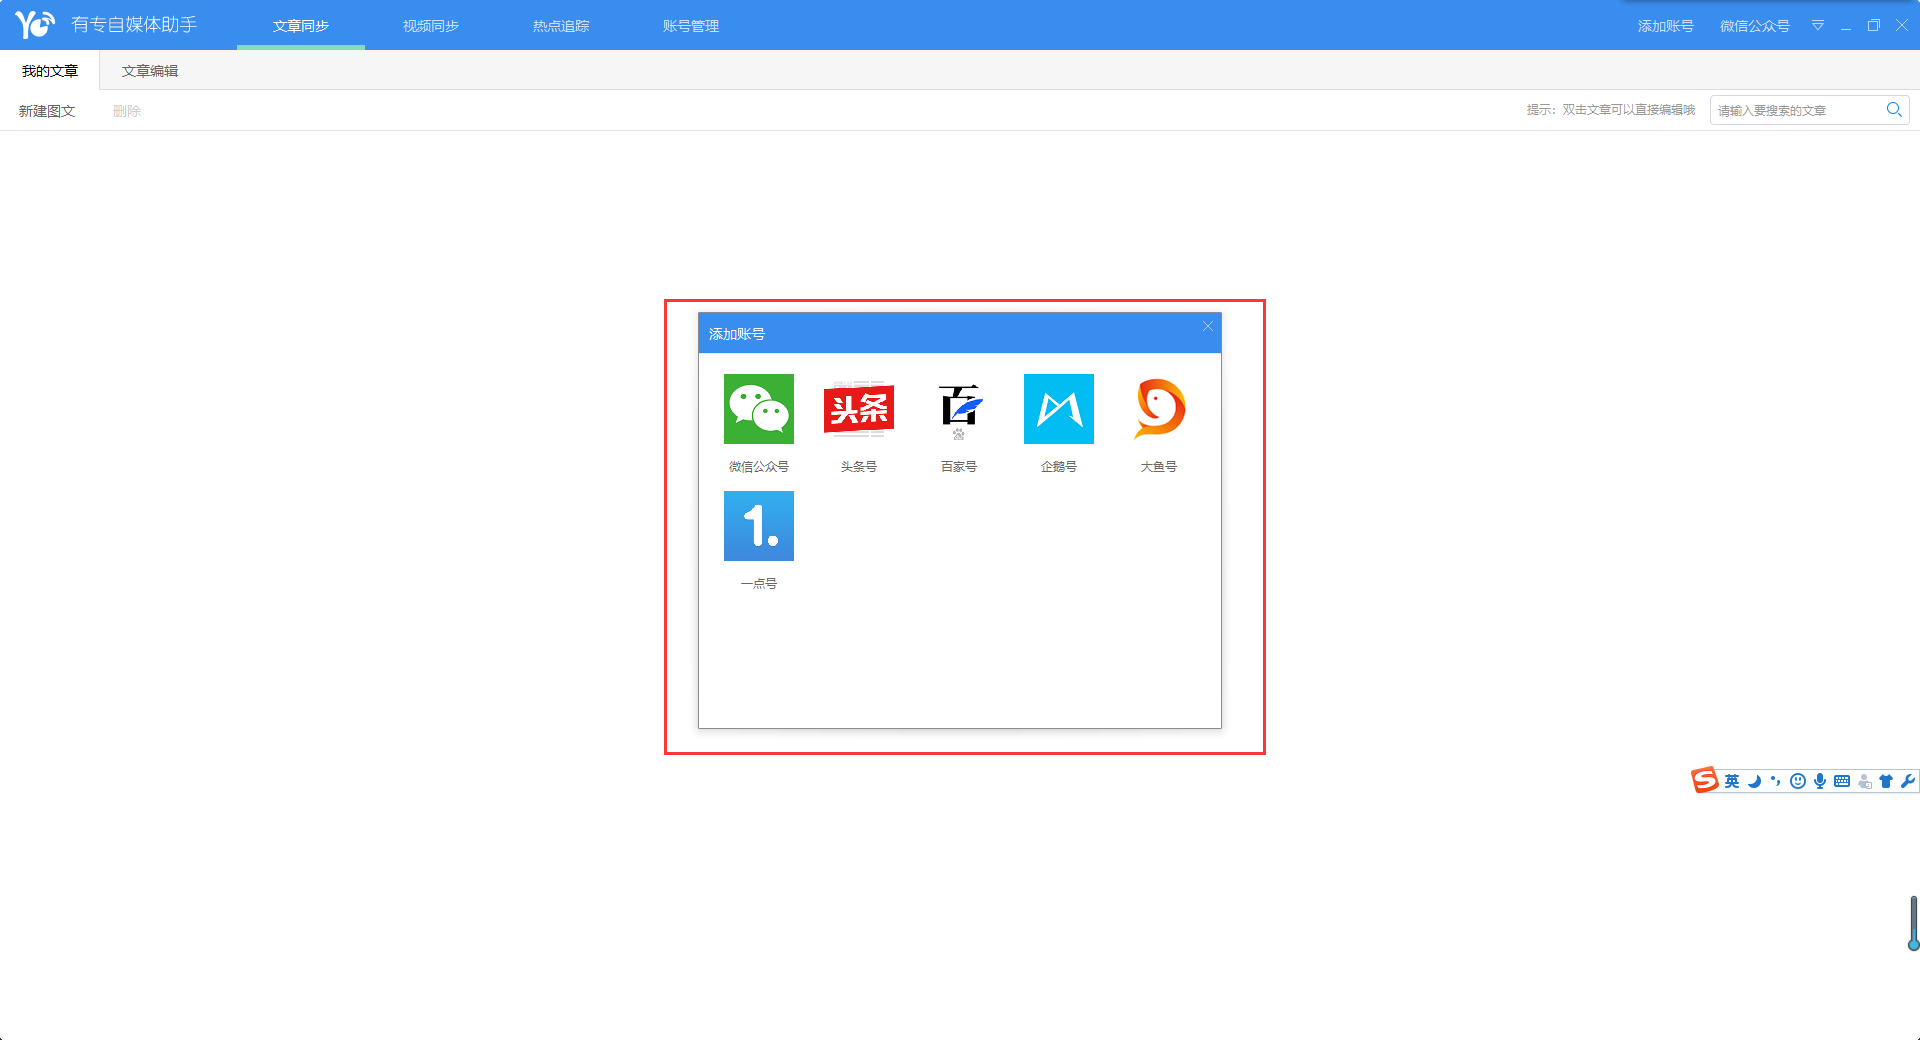Open the 账号管理 tab

(691, 26)
